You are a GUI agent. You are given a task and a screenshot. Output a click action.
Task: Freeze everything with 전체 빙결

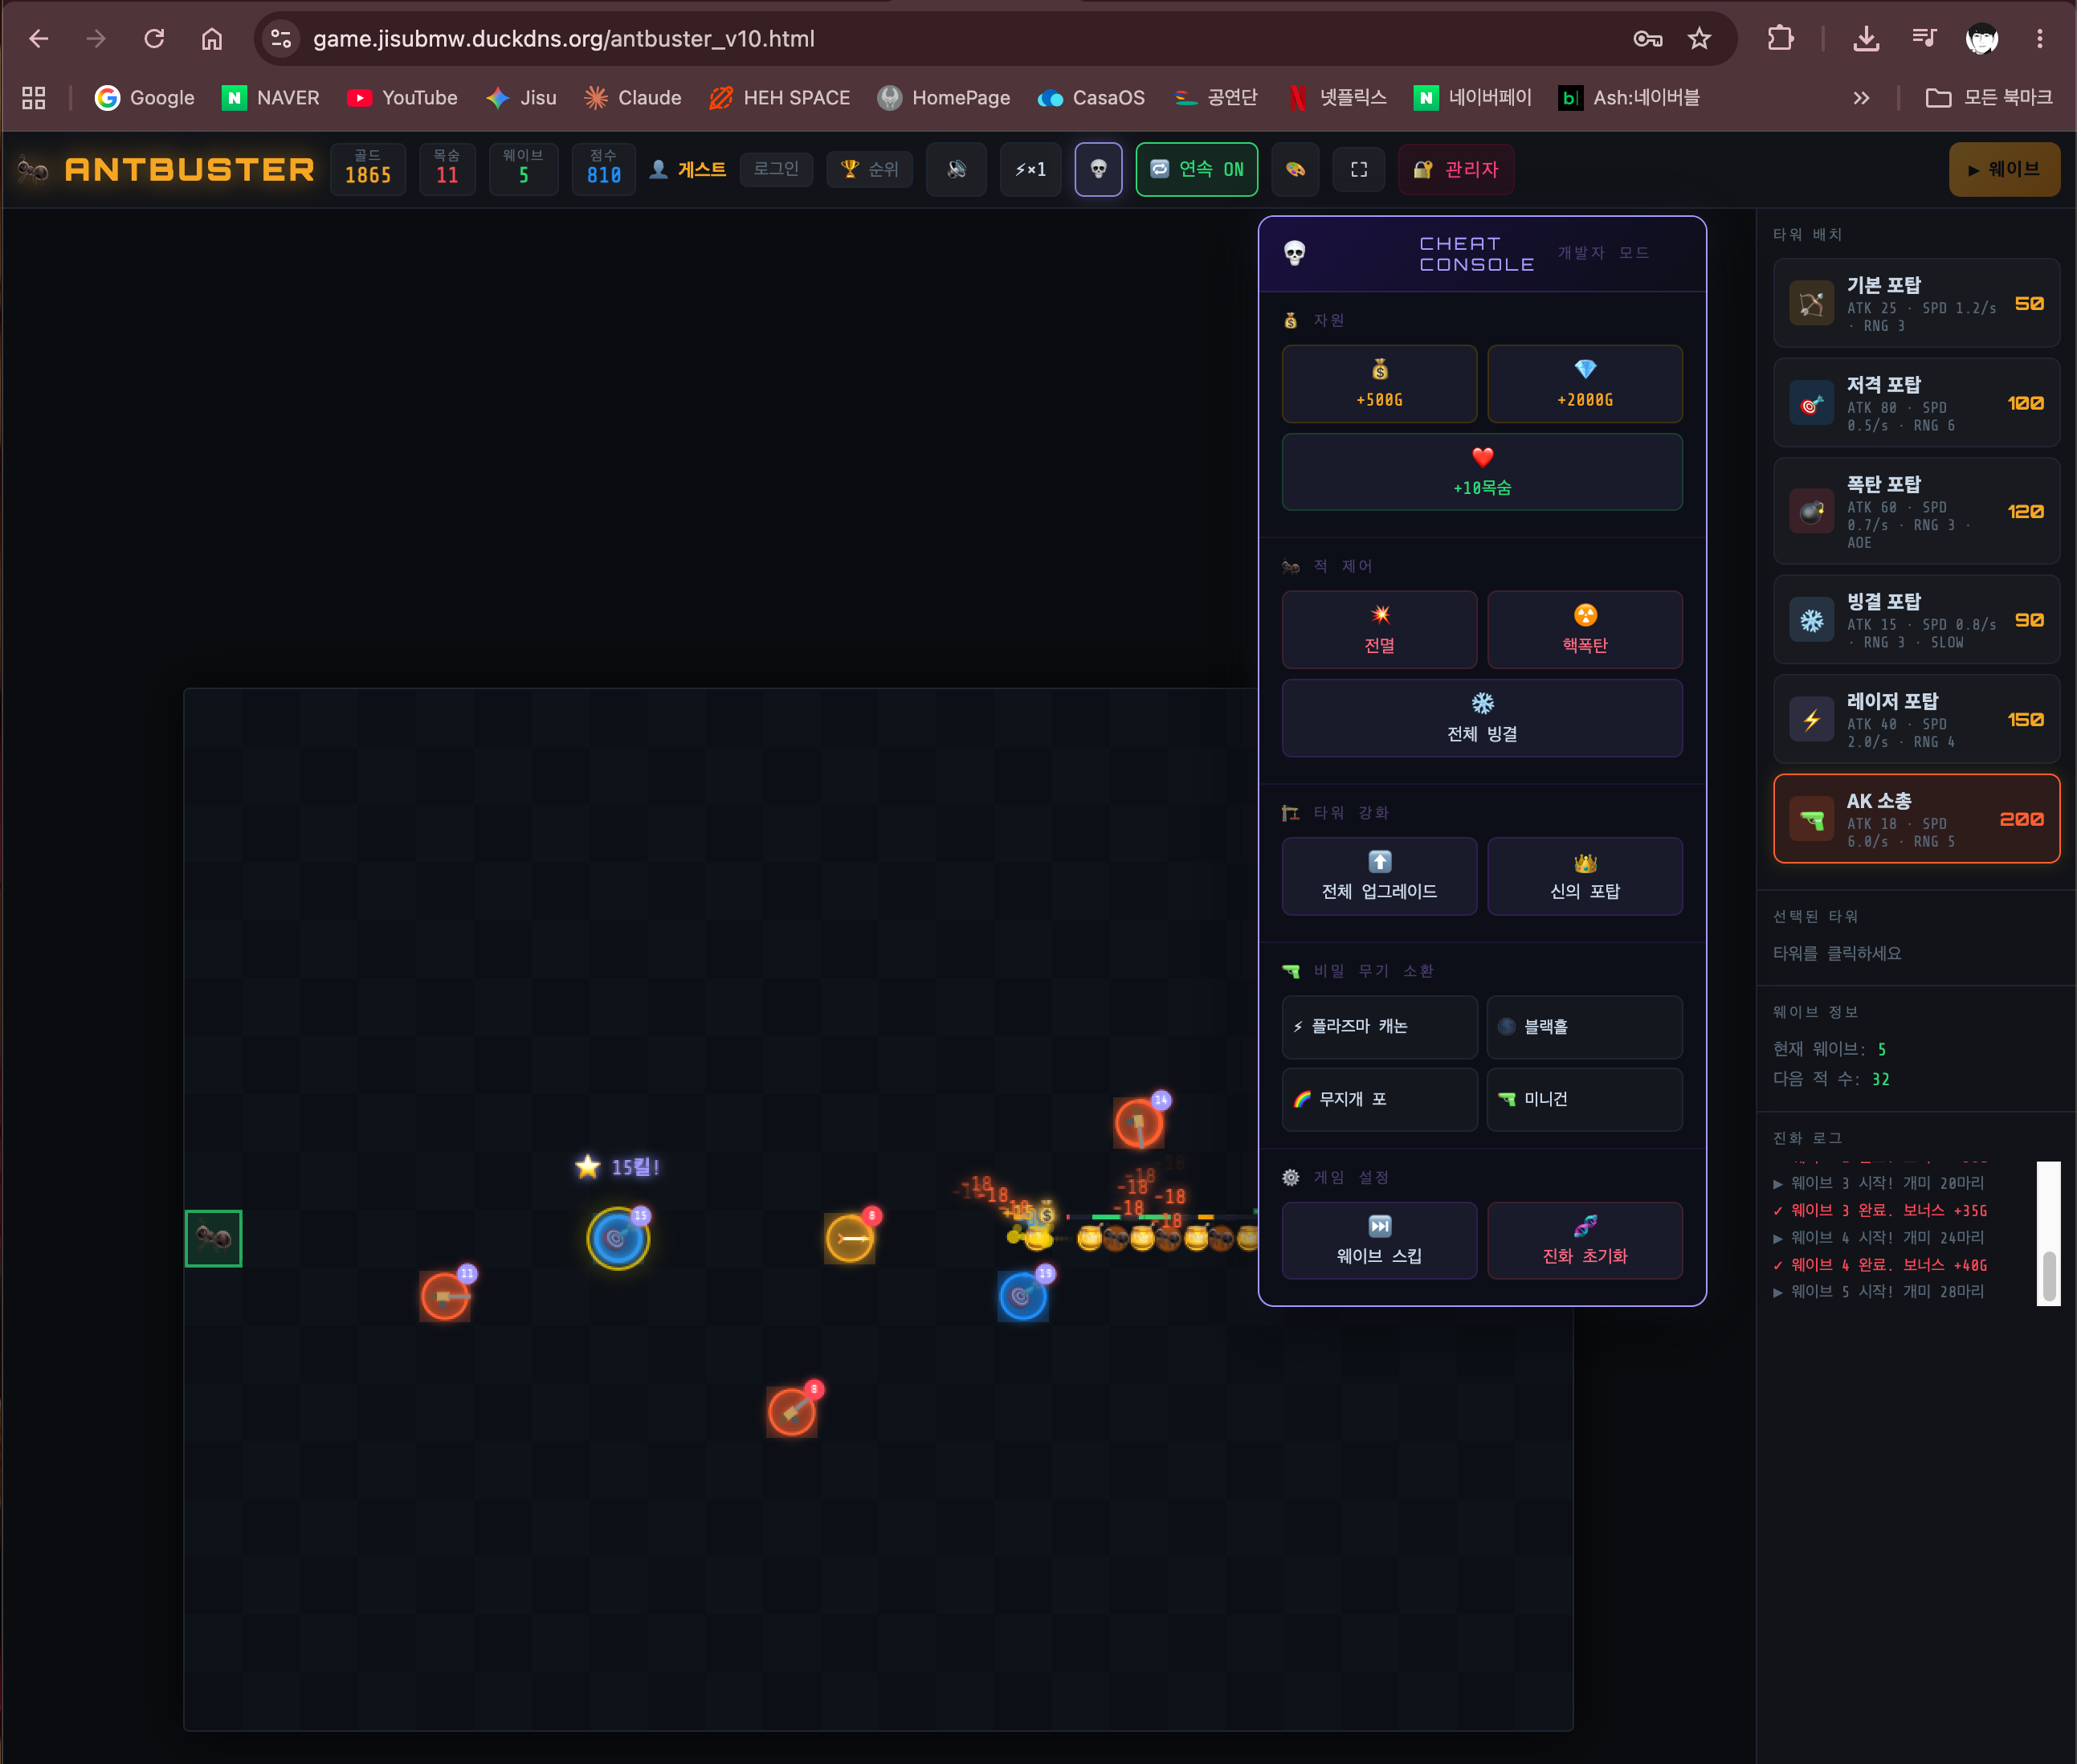point(1482,718)
